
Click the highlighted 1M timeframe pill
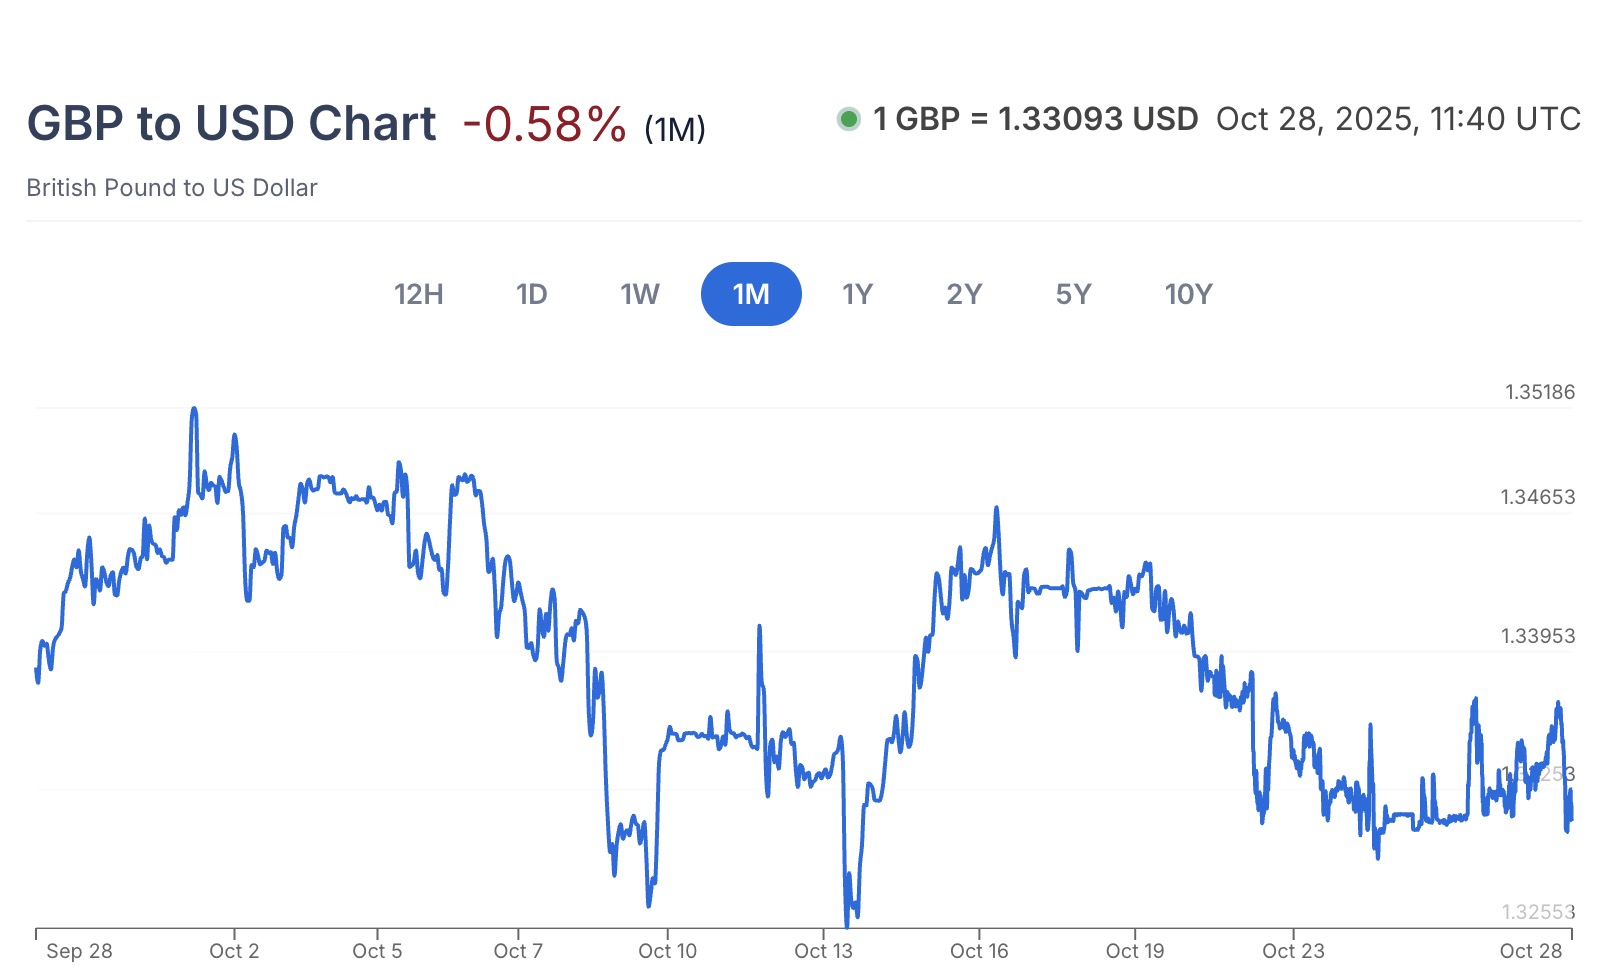[752, 294]
